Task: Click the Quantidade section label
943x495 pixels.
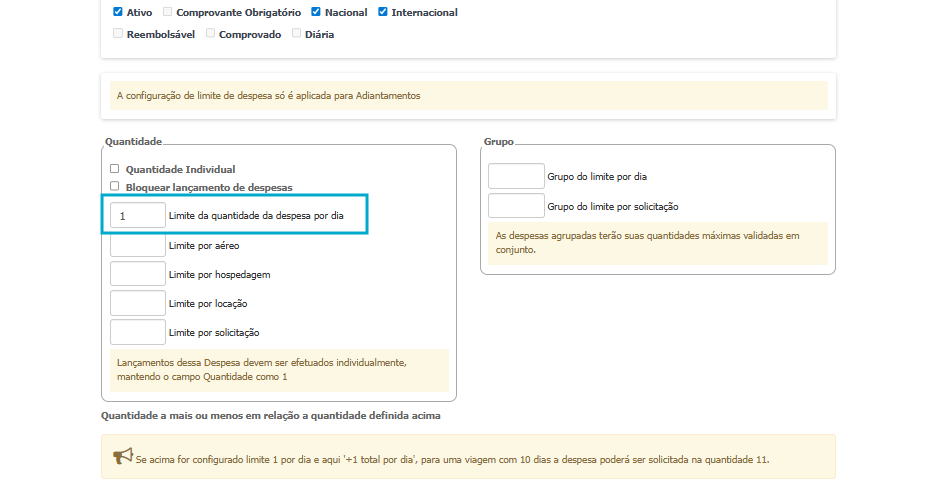Action: (134, 141)
